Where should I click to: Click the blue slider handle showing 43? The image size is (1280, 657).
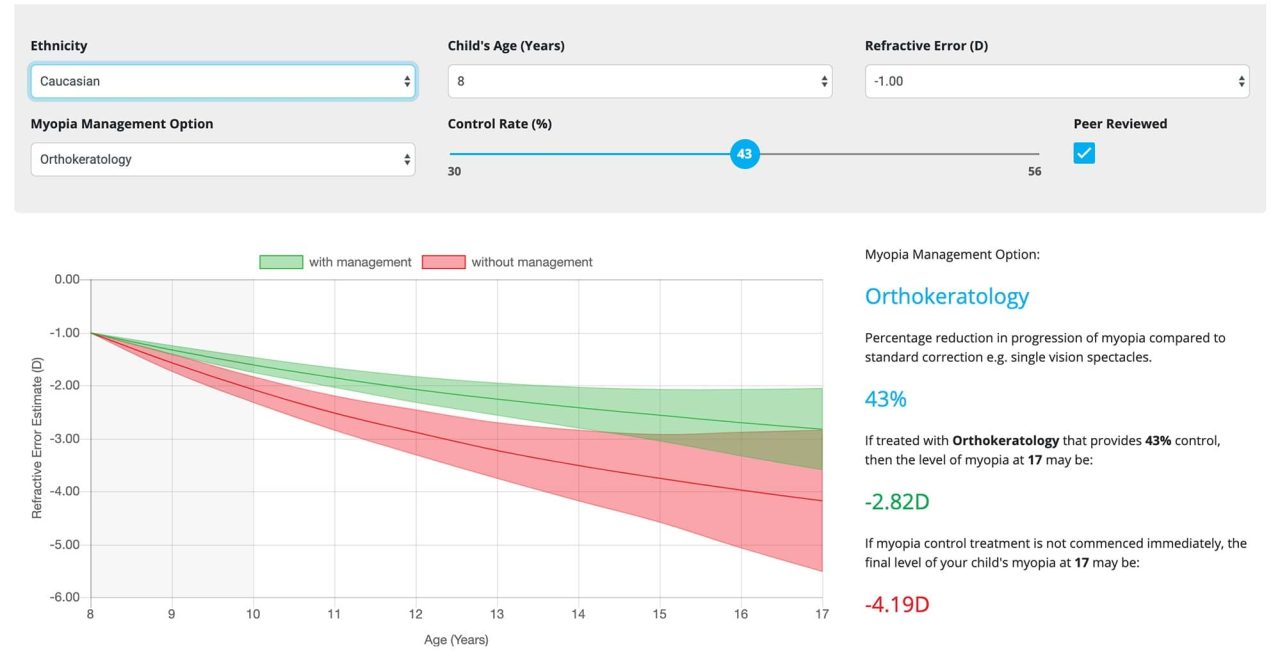(x=744, y=154)
